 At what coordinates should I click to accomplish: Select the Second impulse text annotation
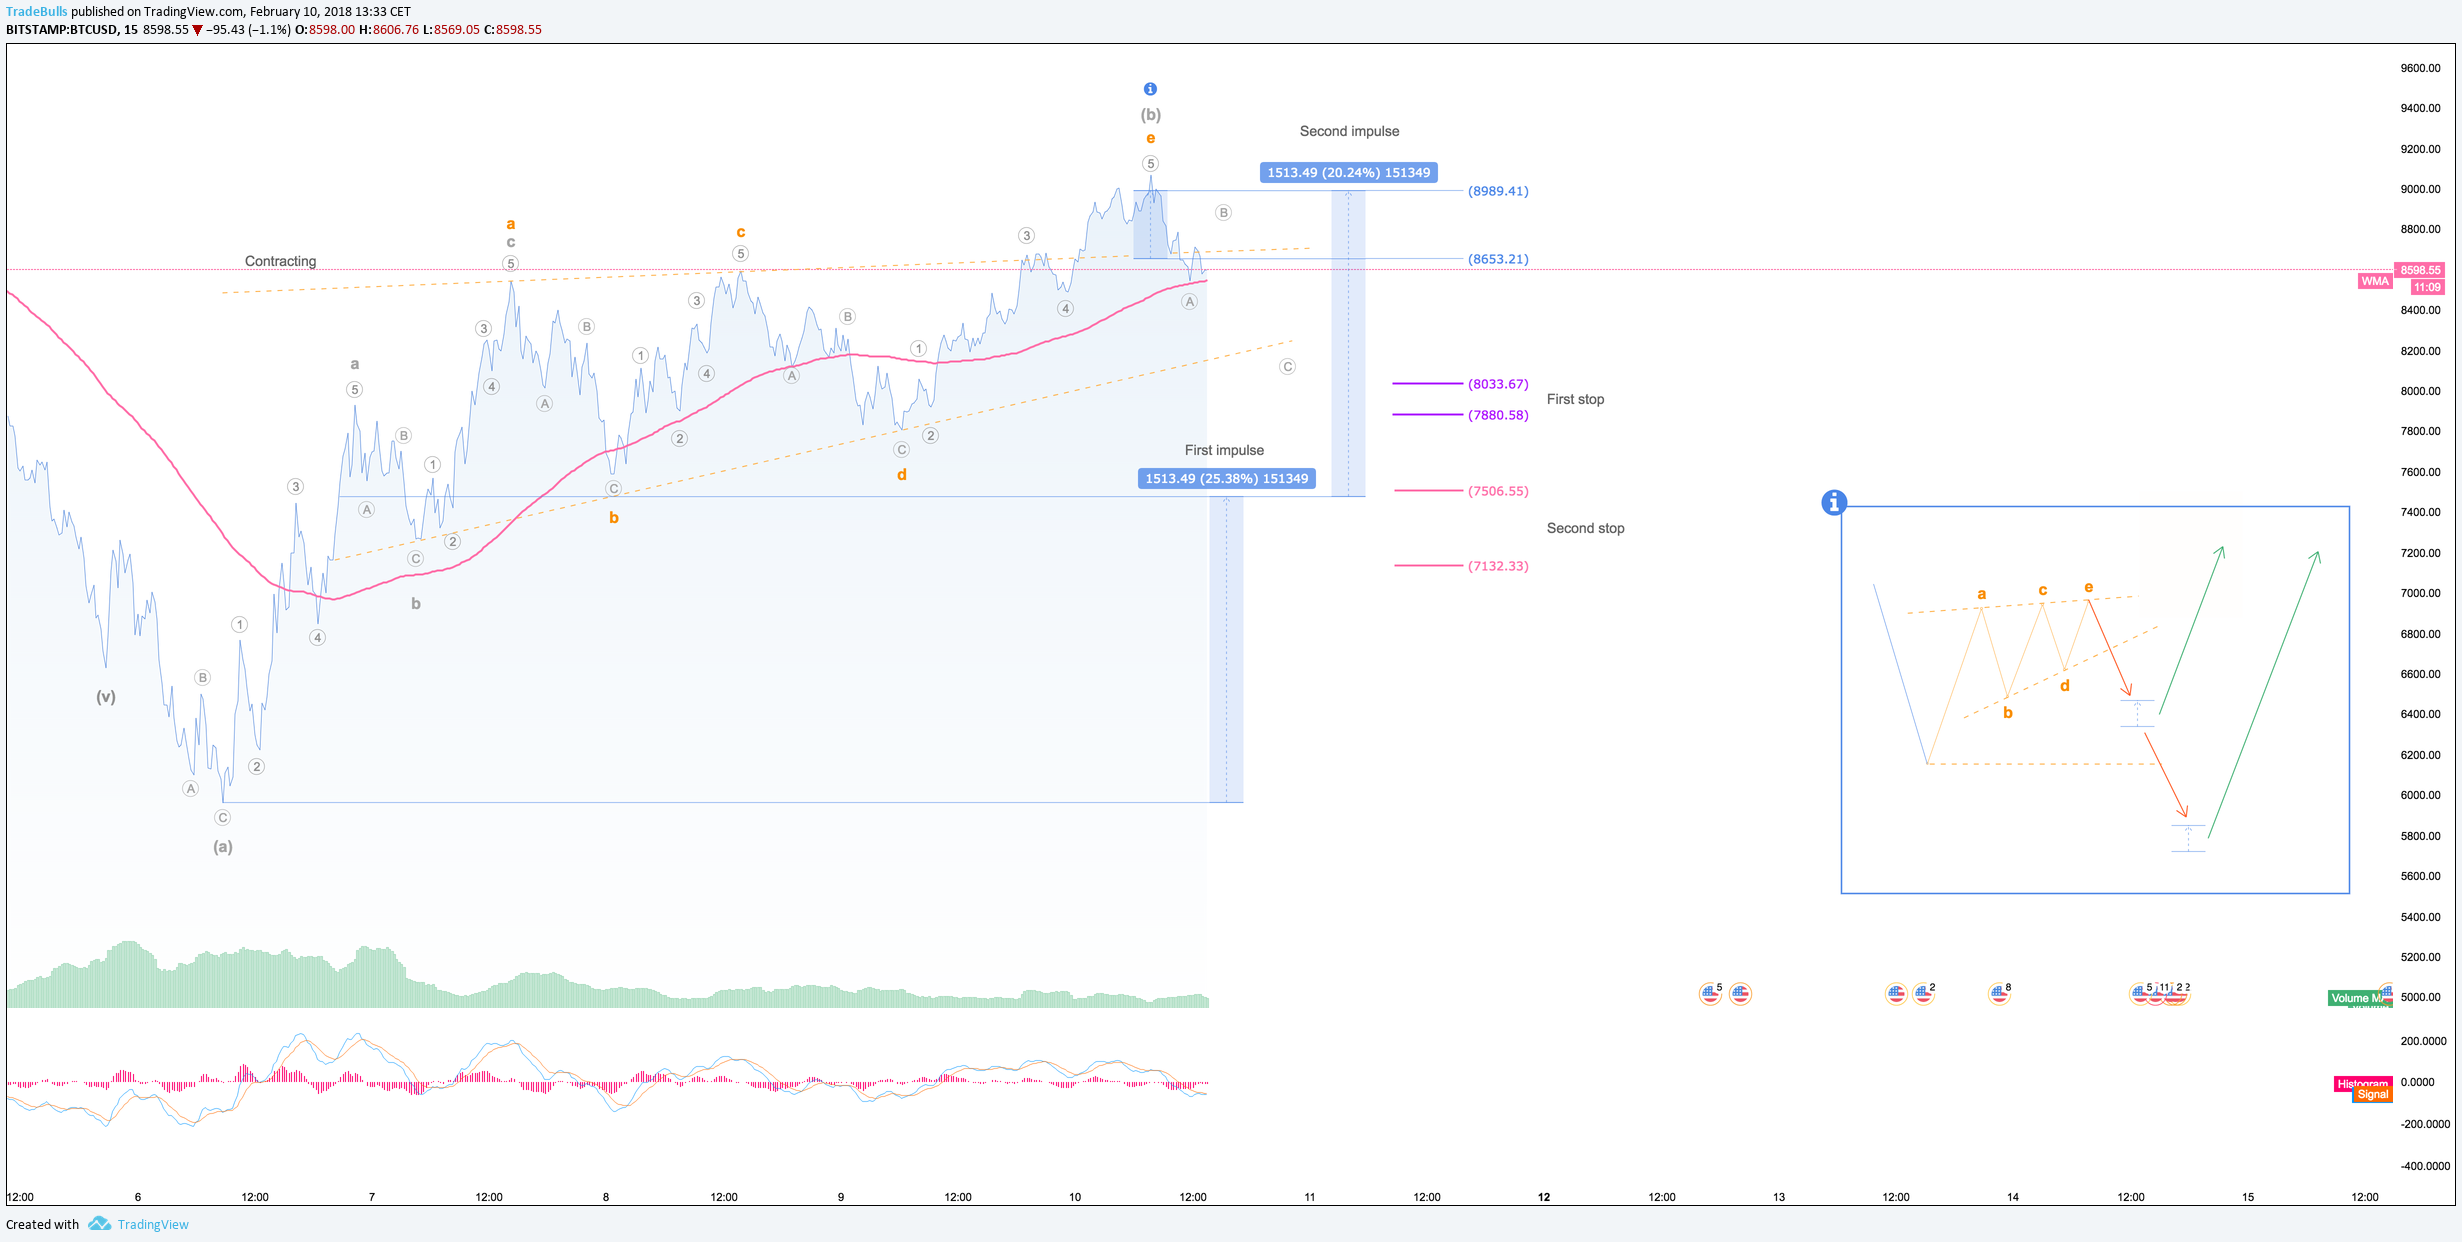1349,131
